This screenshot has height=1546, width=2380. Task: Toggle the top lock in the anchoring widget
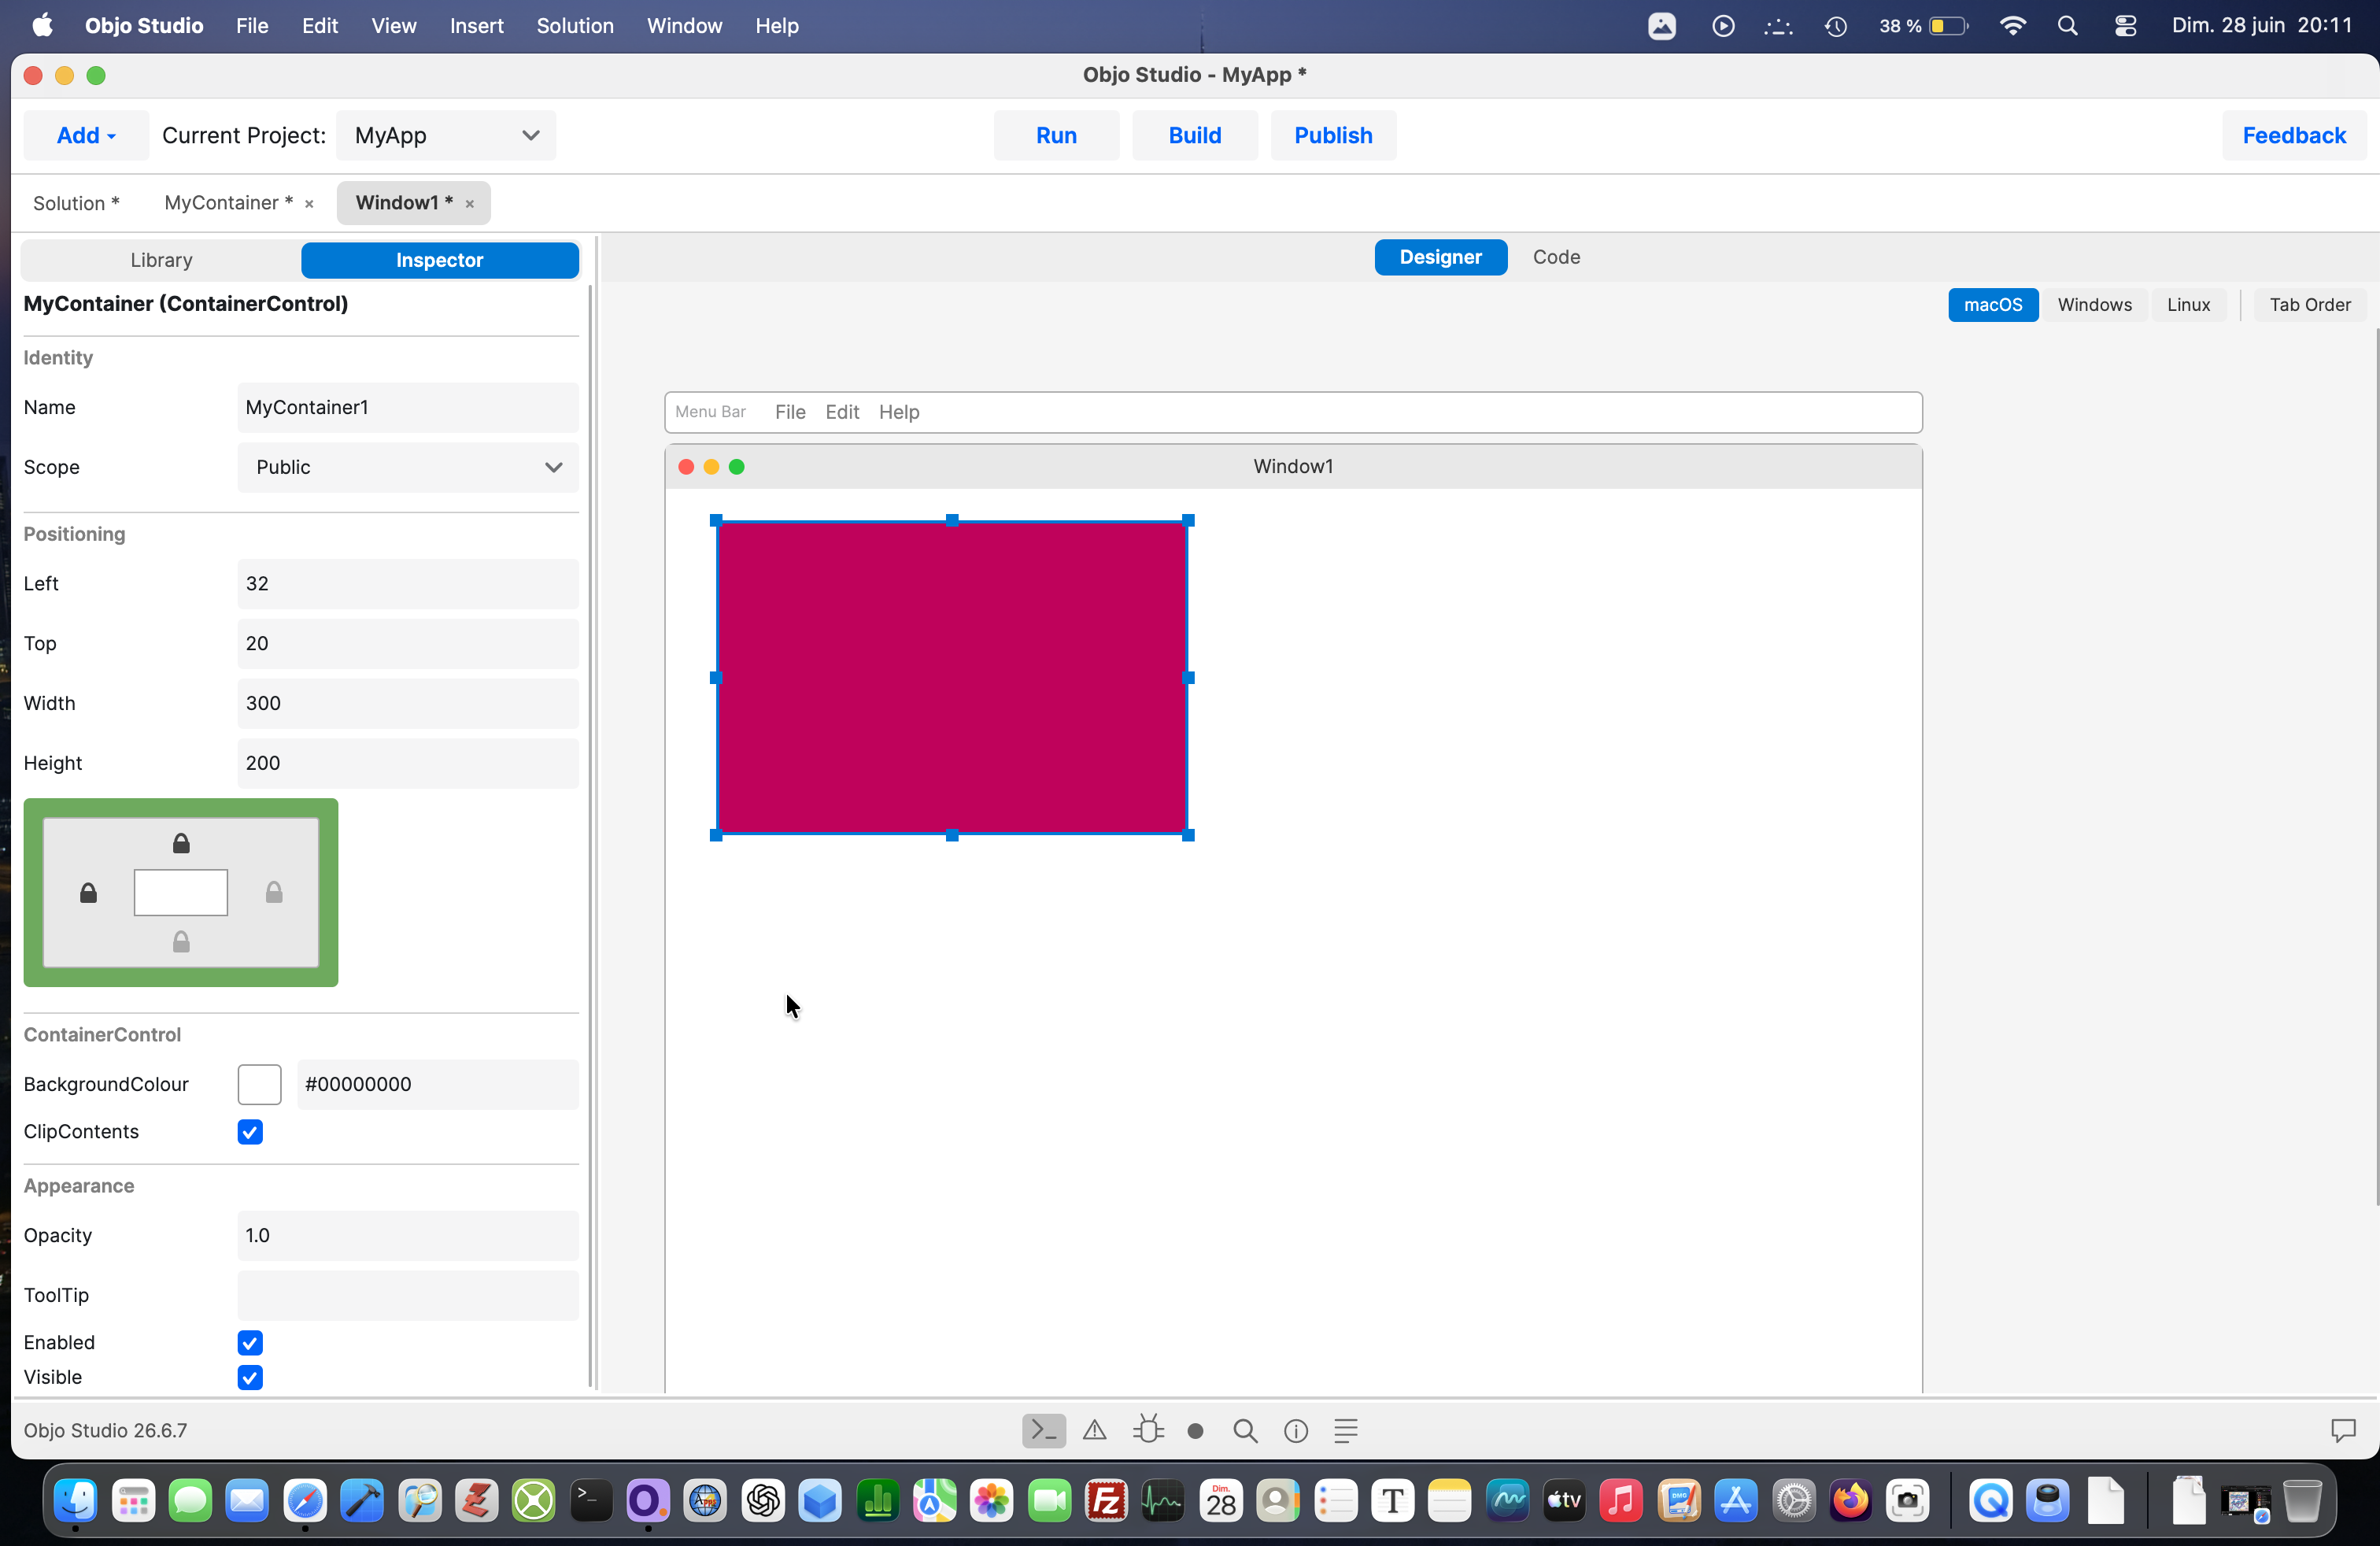click(181, 844)
